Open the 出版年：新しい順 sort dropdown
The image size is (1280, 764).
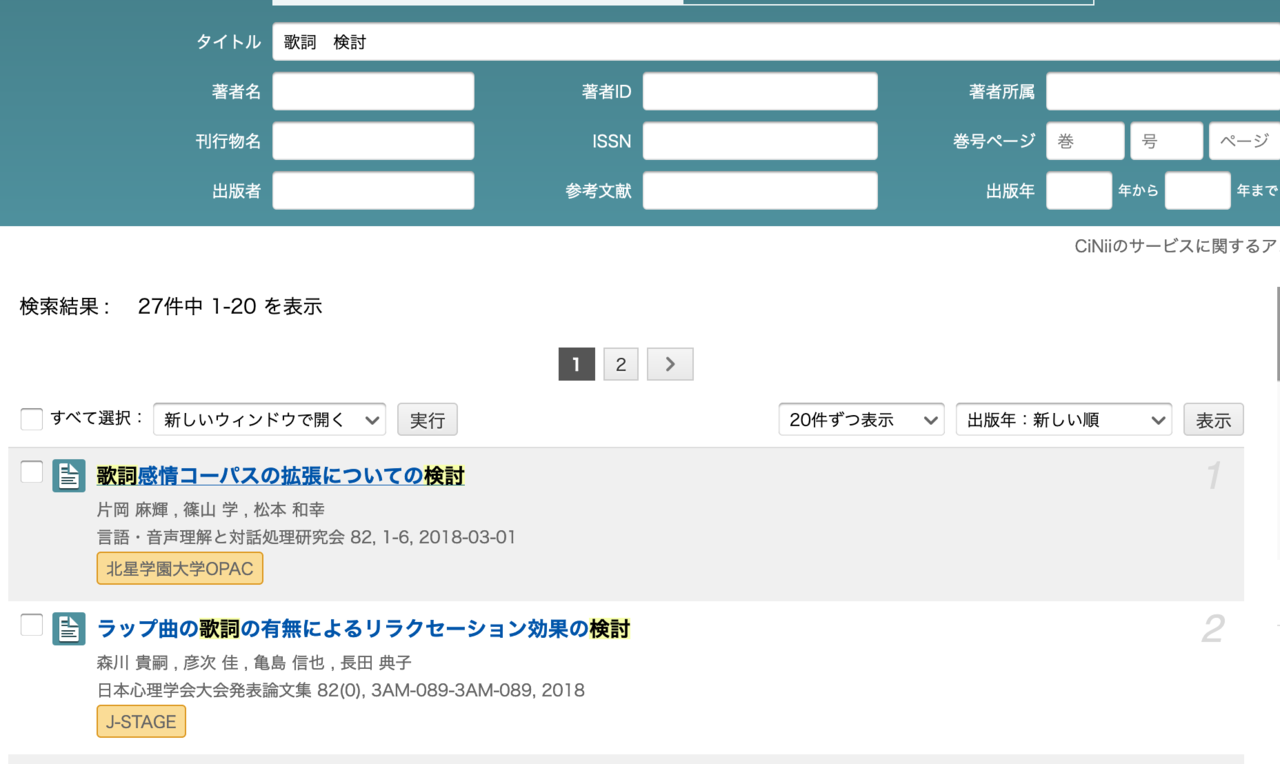1064,420
